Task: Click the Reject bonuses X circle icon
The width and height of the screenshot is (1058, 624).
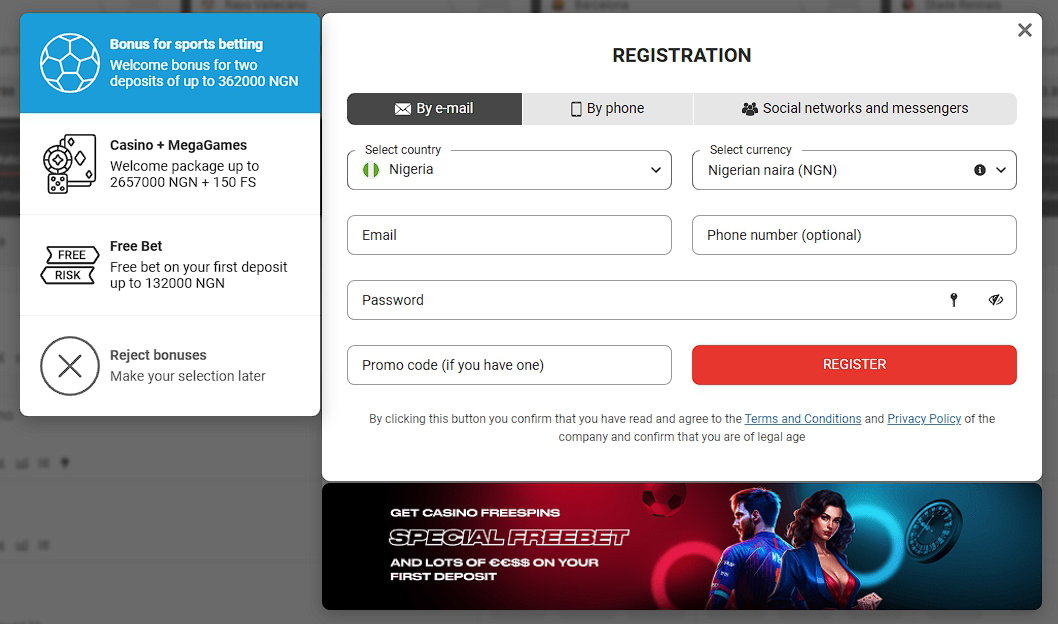Action: (69, 366)
